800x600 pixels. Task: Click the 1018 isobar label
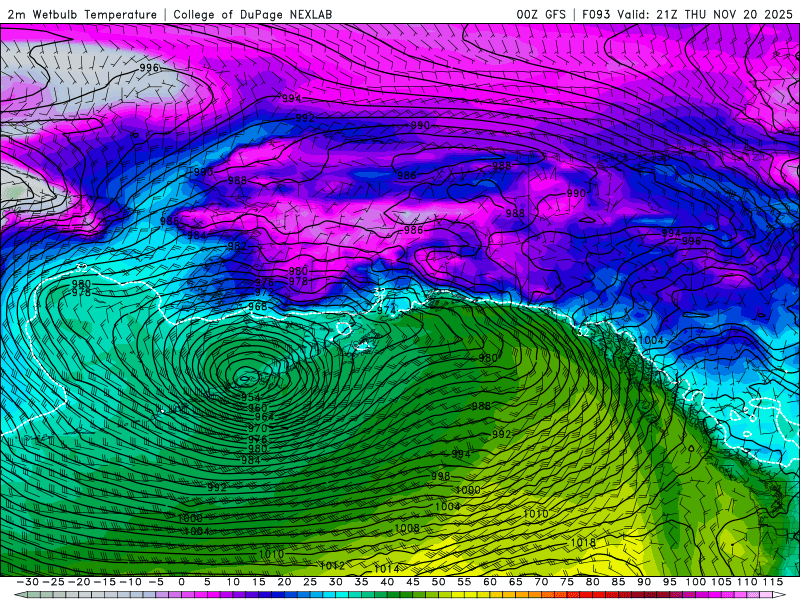[583, 542]
